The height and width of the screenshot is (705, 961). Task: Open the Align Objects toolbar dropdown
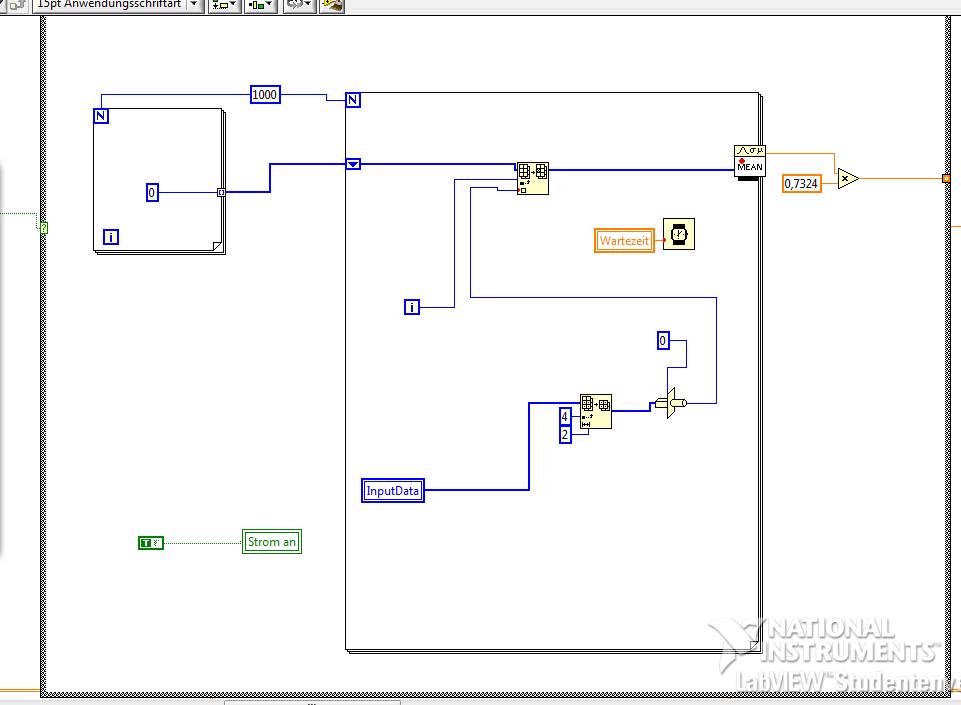(224, 5)
